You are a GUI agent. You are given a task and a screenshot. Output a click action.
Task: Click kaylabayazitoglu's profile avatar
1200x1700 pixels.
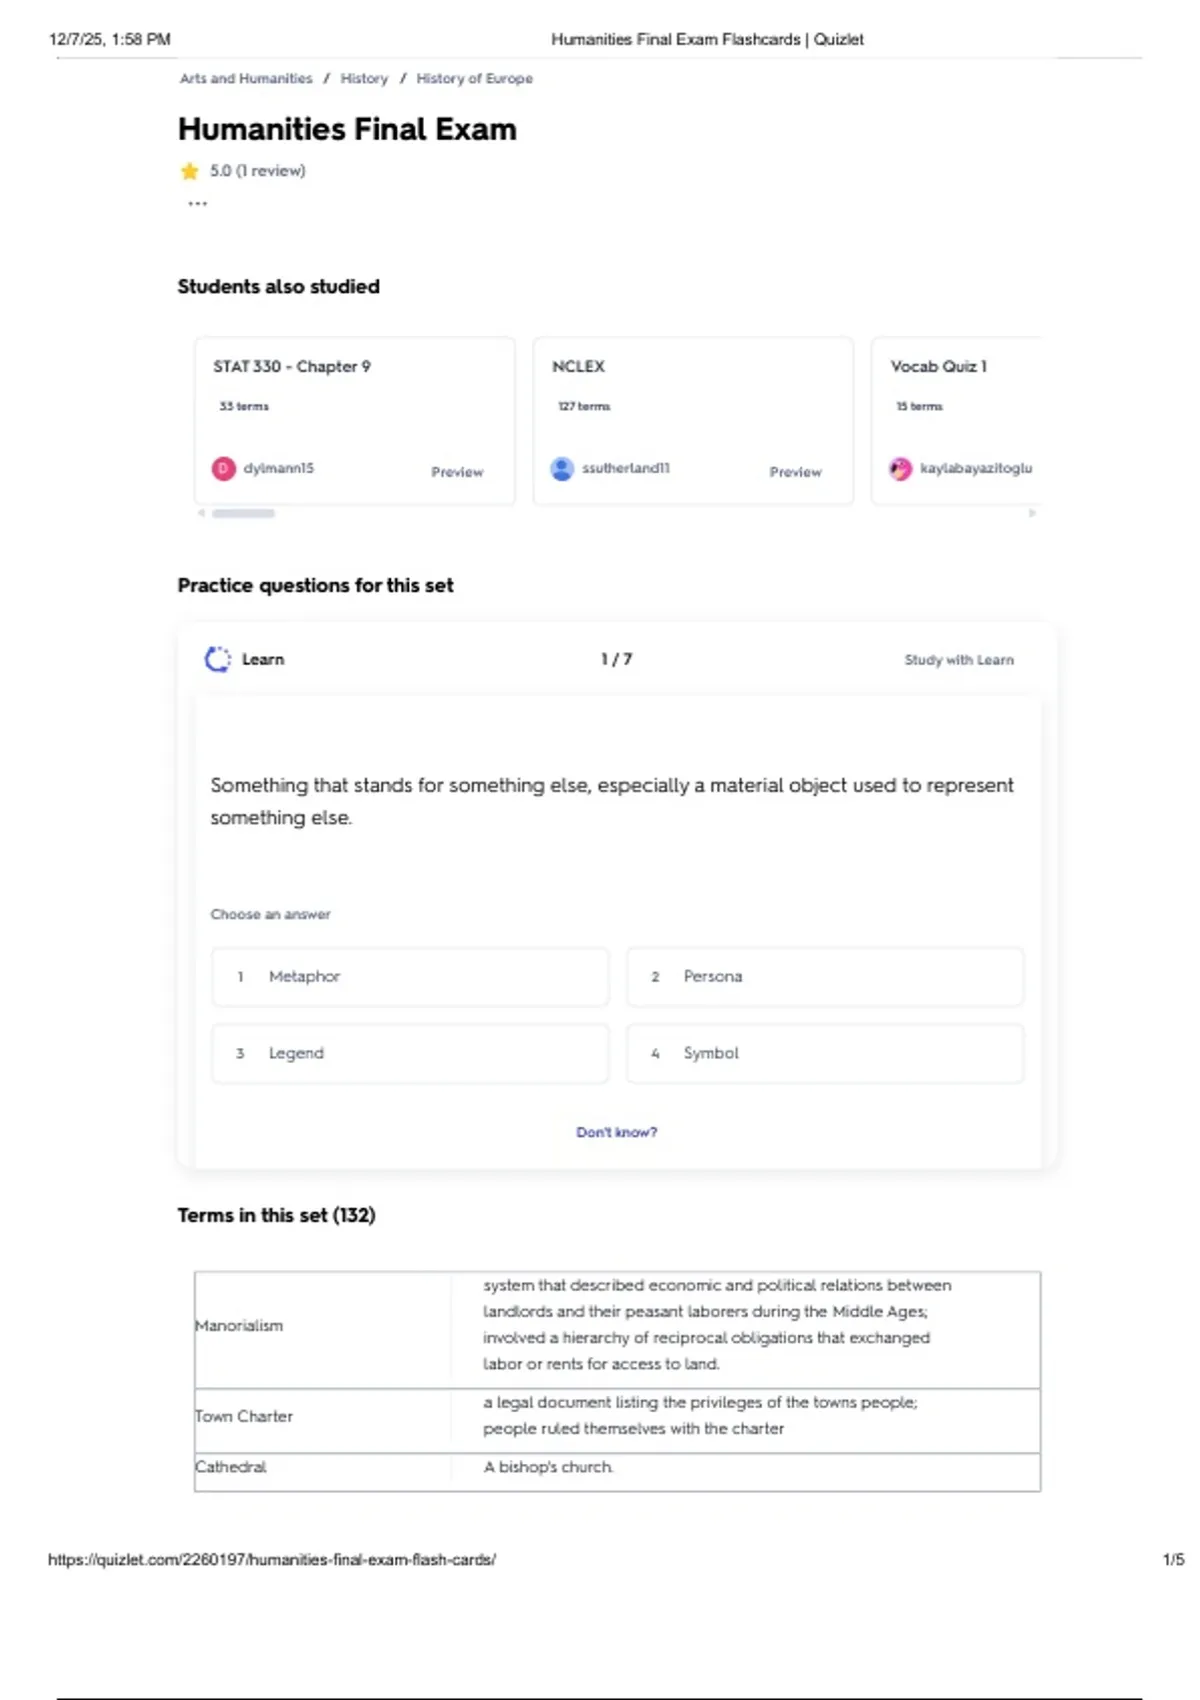pos(901,468)
